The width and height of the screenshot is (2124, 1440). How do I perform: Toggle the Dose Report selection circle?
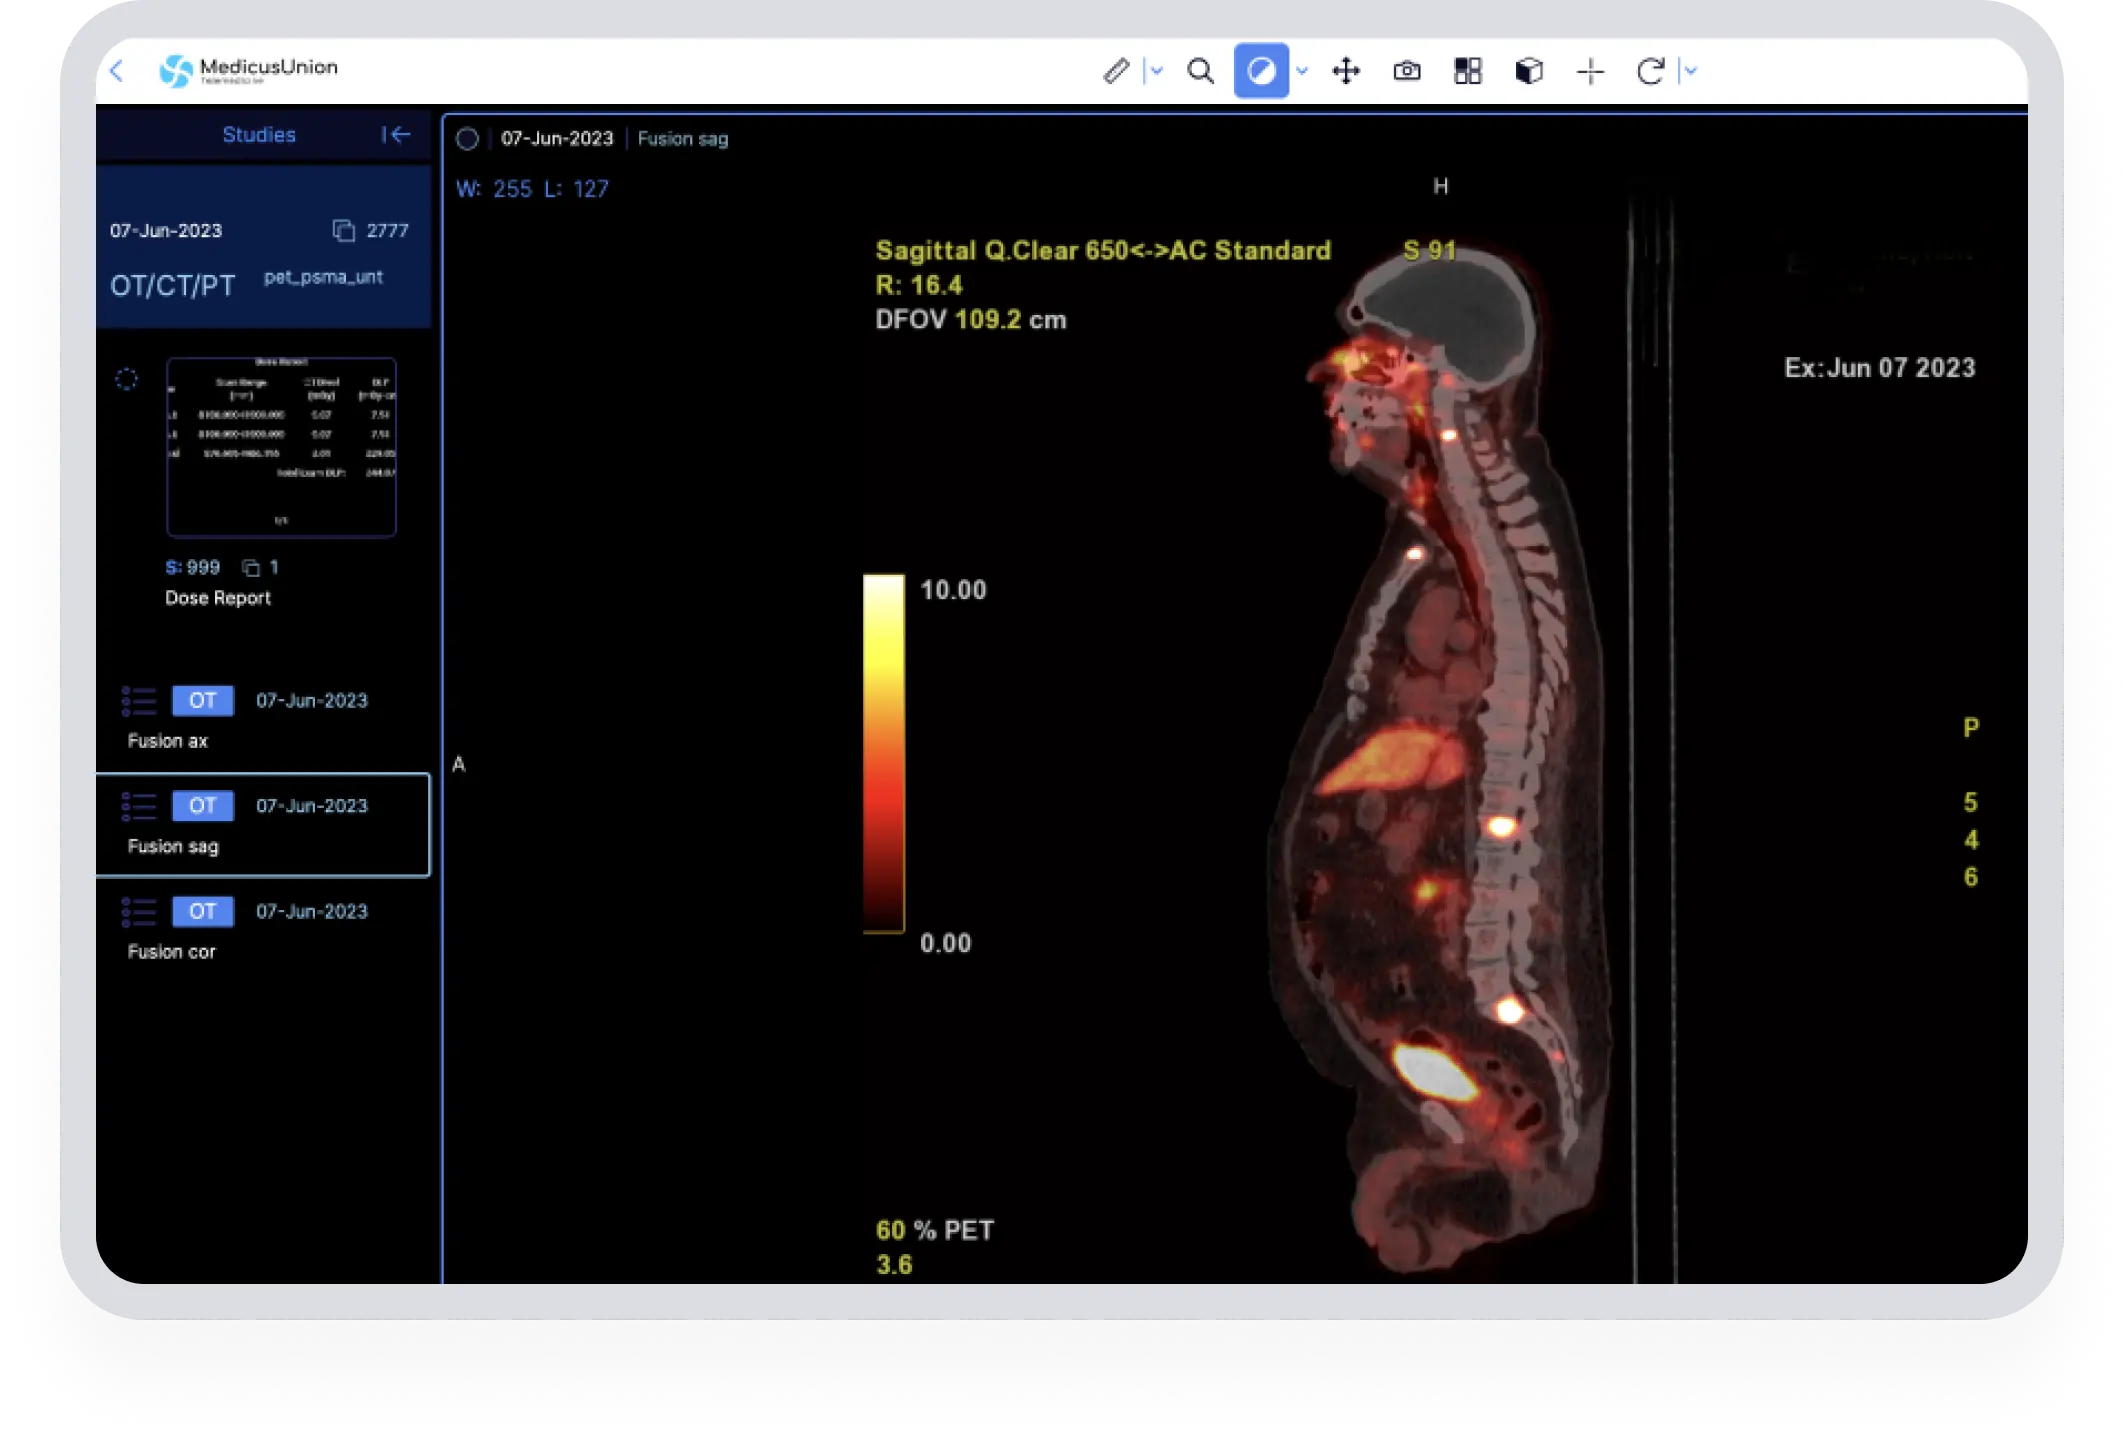tap(126, 379)
